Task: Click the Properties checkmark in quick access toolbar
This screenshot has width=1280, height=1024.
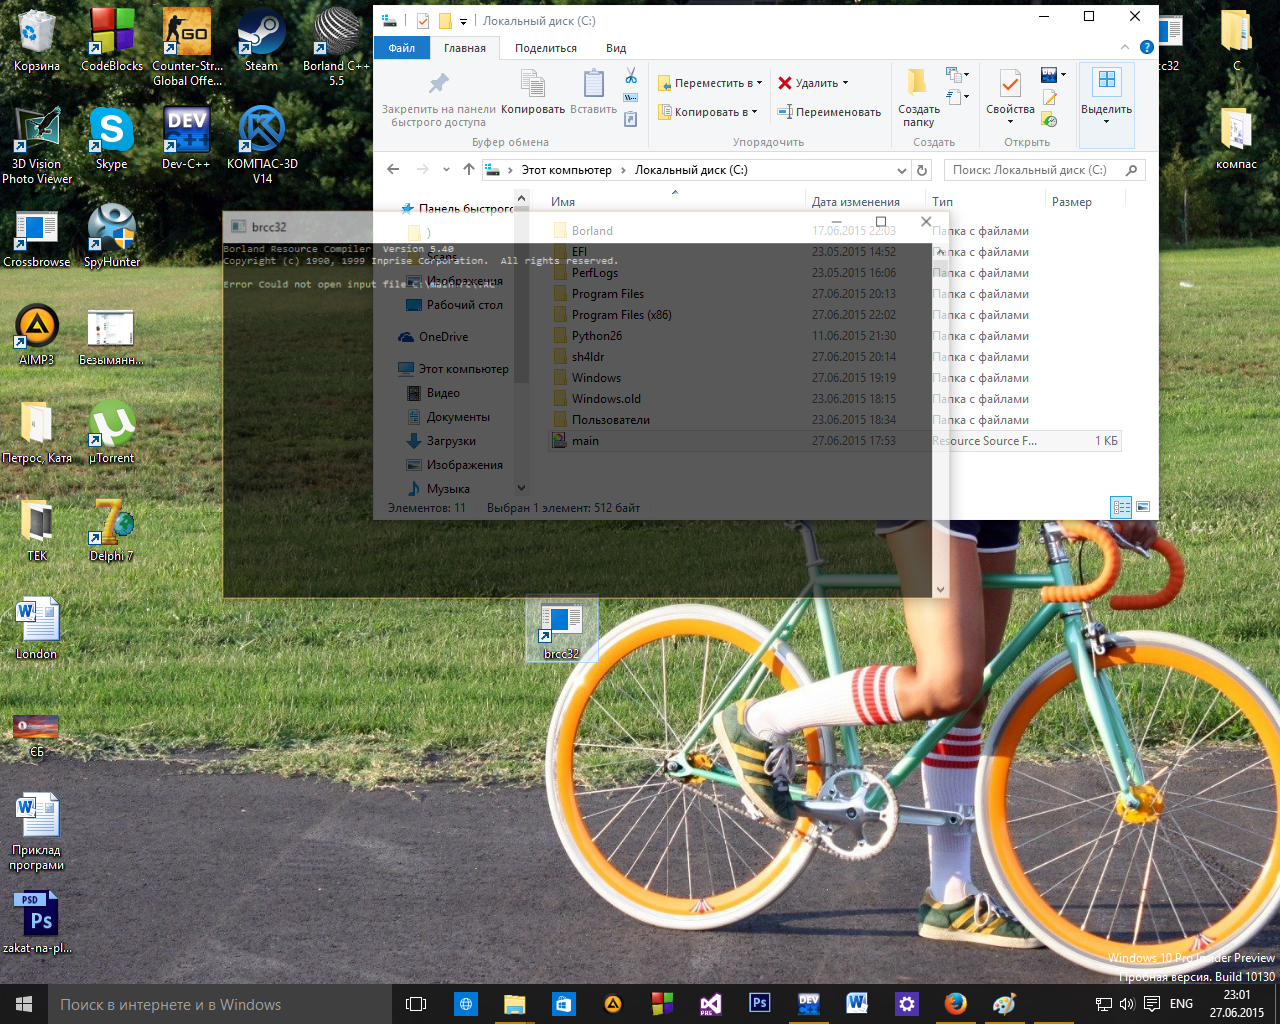Action: pos(423,20)
